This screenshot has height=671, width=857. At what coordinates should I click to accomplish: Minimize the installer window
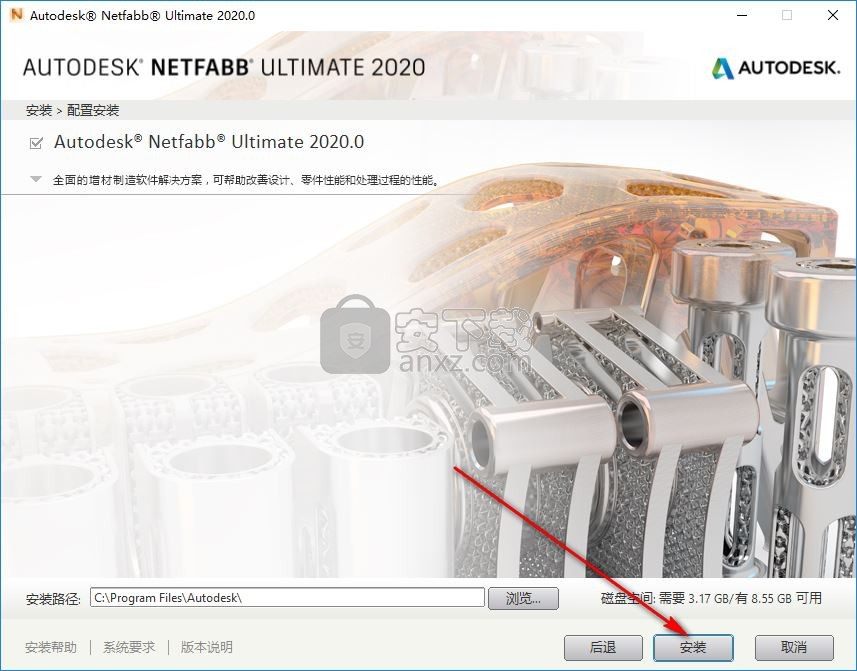pyautogui.click(x=742, y=15)
